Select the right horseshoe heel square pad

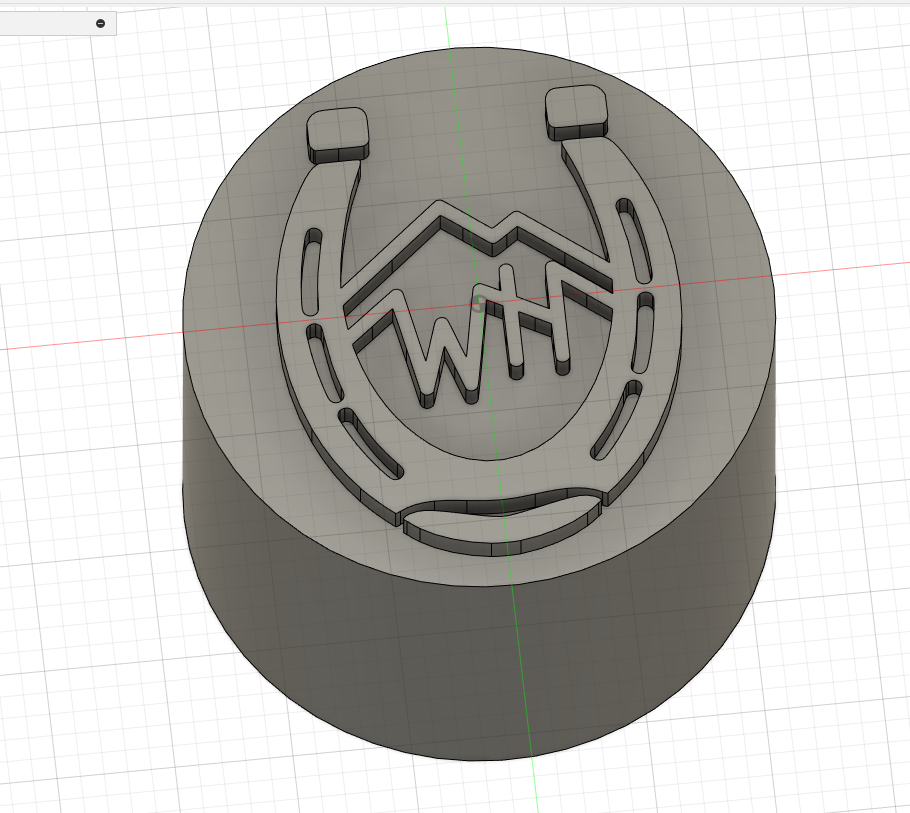(576, 105)
